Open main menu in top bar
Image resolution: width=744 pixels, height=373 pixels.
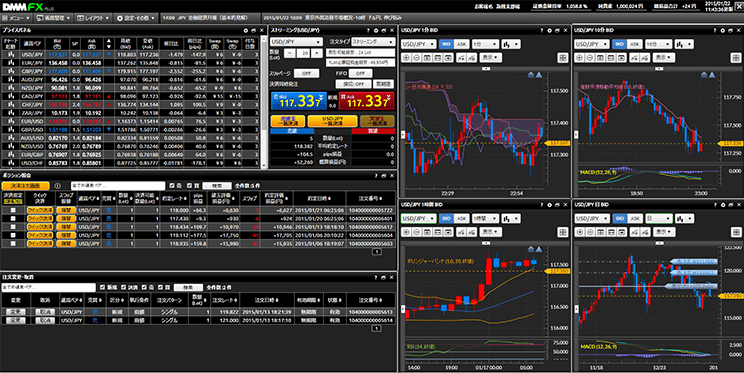tap(16, 18)
